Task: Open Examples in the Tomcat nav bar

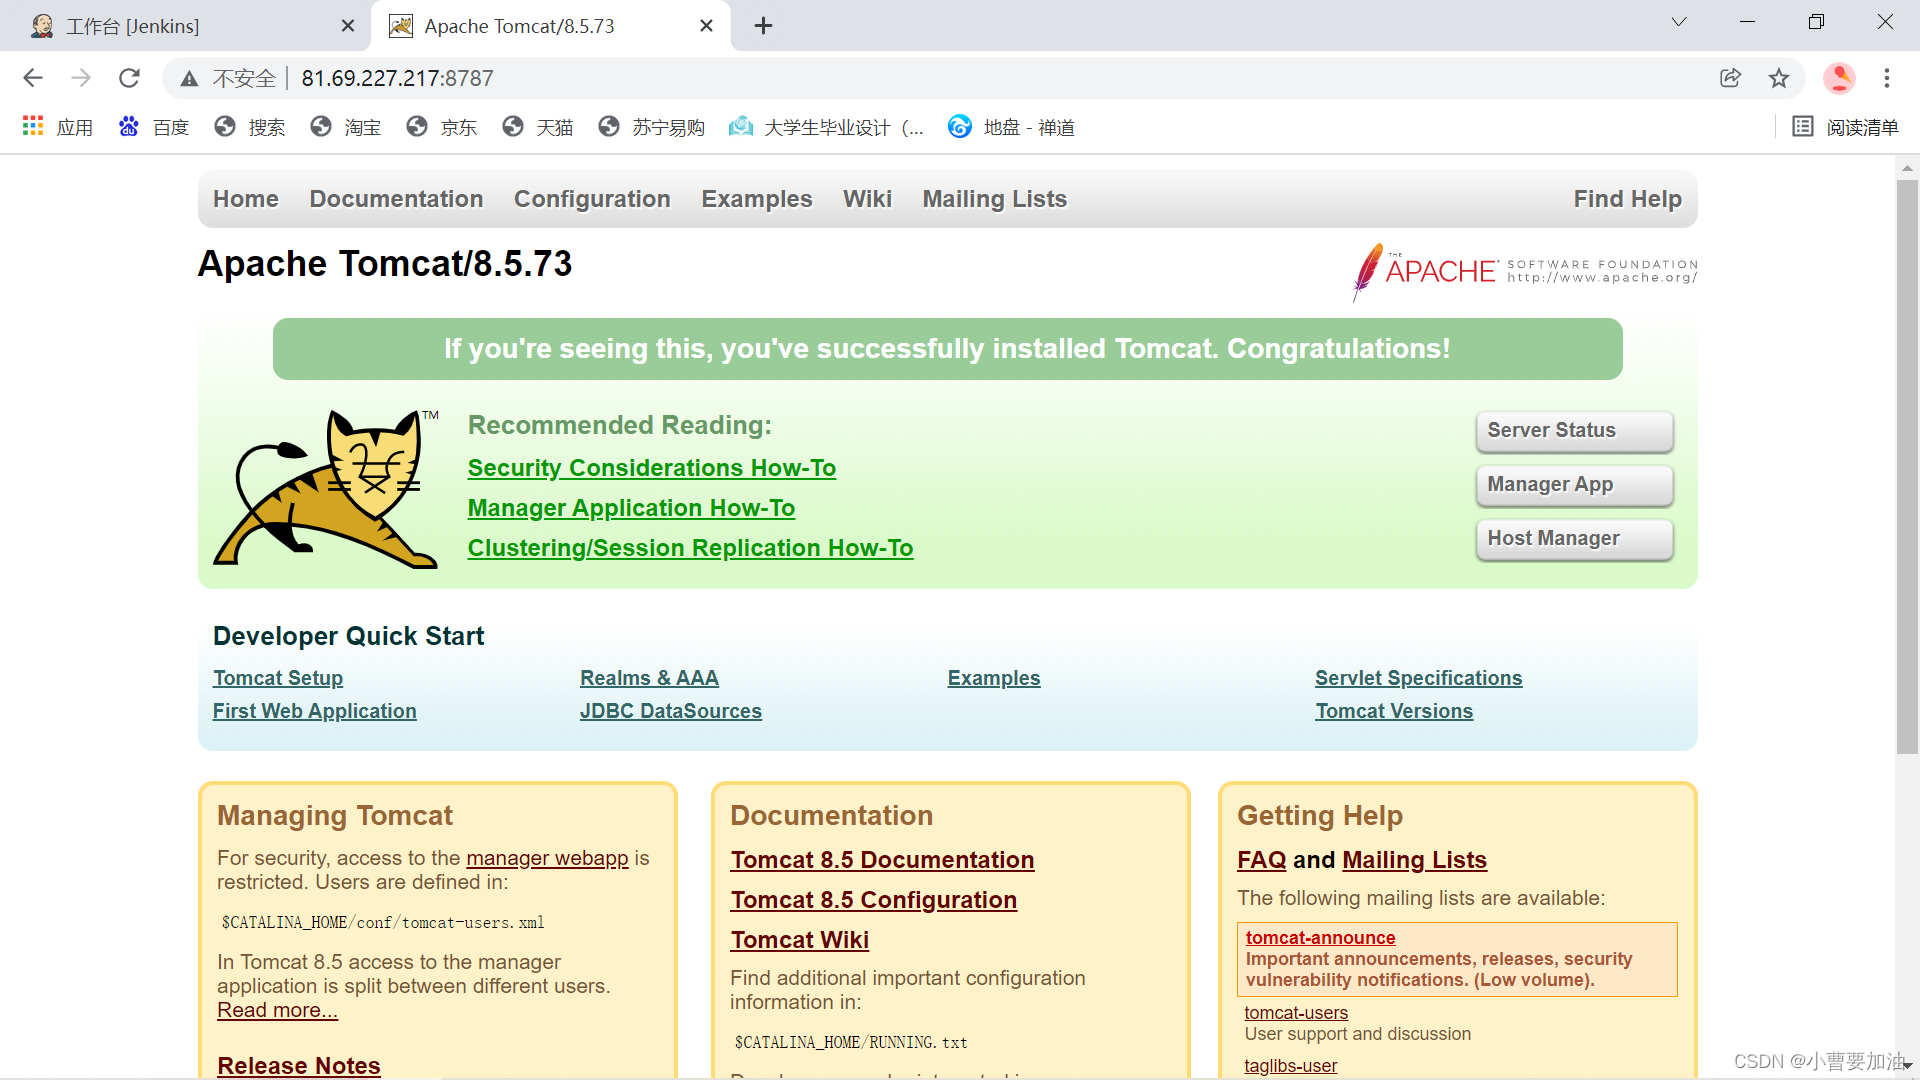Action: point(757,199)
